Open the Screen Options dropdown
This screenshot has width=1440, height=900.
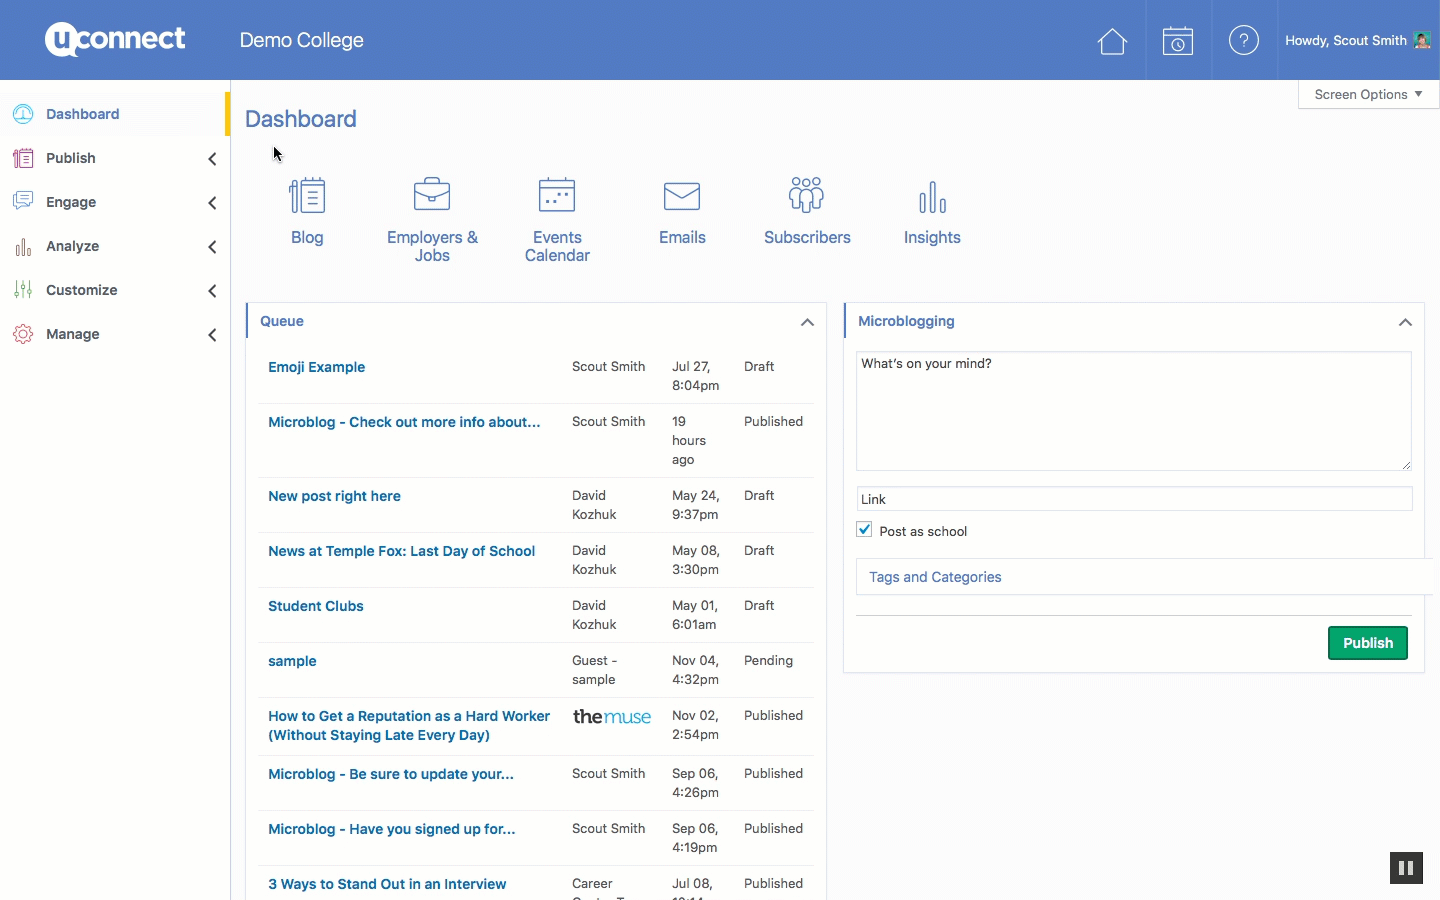pos(1367,94)
